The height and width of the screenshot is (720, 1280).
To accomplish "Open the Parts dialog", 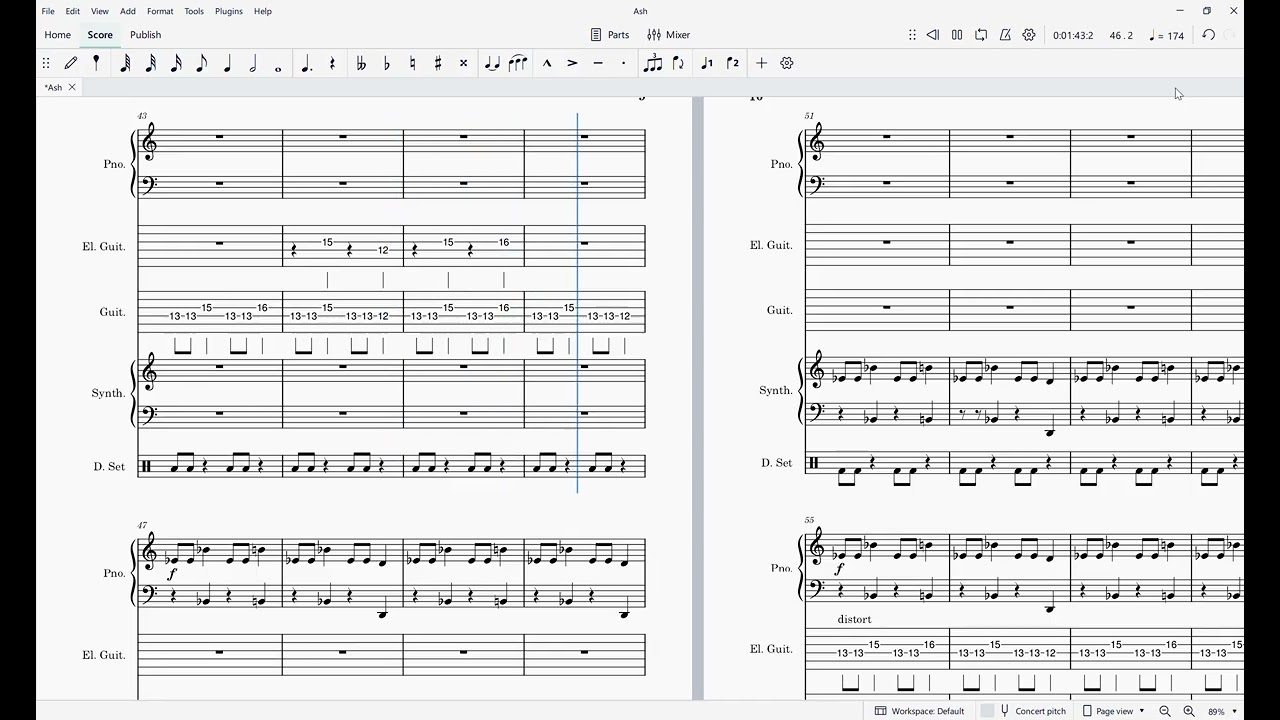I will click(x=610, y=35).
